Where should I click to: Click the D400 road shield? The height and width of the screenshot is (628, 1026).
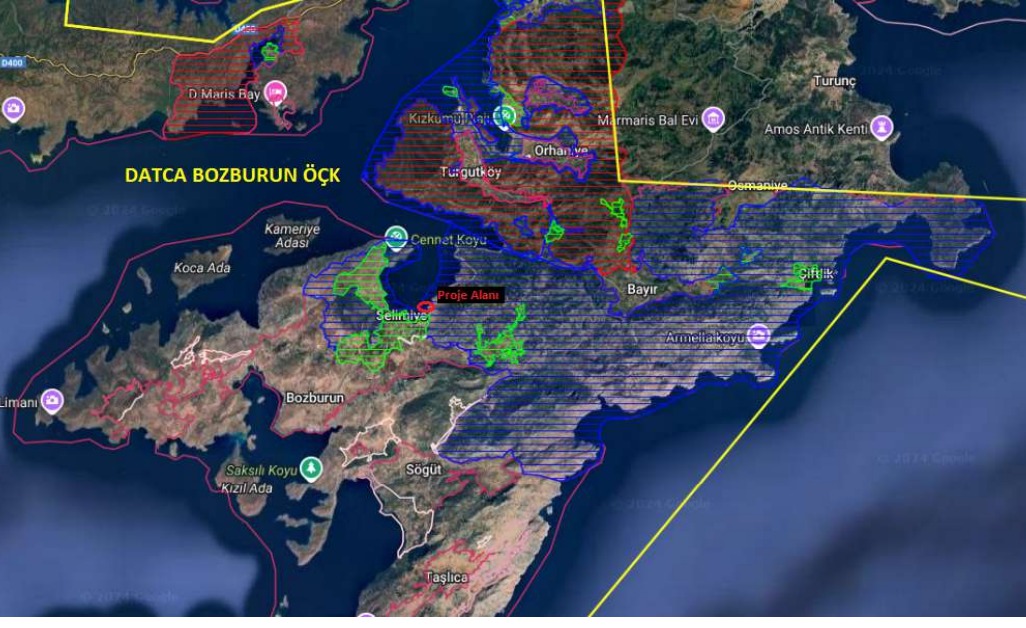(x=12, y=62)
